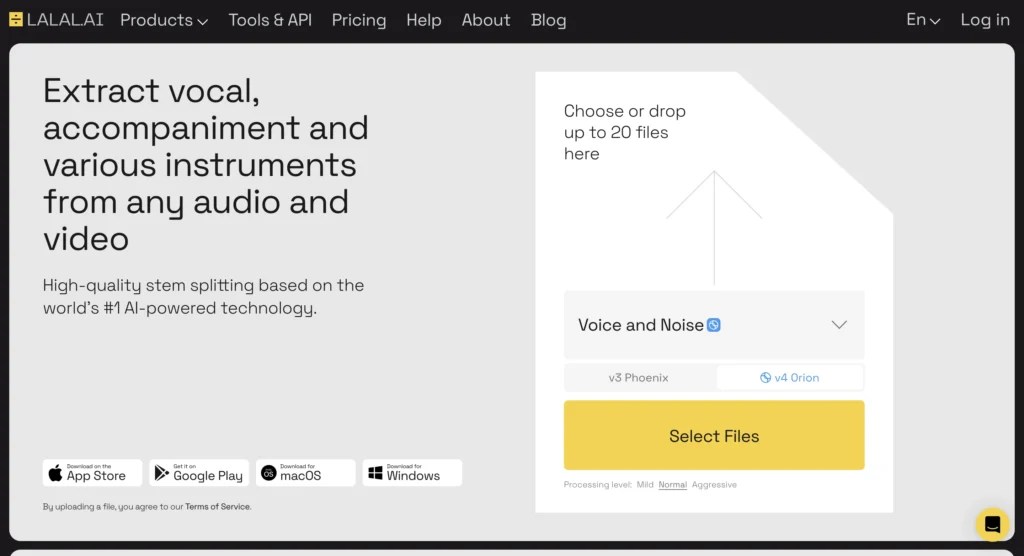Set processing level to Aggressive
This screenshot has width=1024, height=556.
(714, 485)
